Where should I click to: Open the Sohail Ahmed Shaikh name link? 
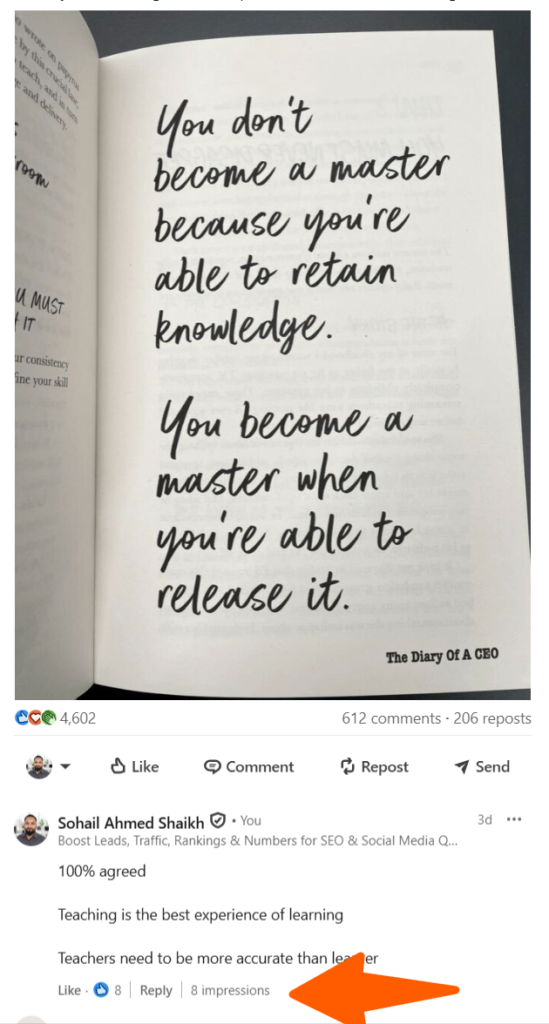[131, 821]
